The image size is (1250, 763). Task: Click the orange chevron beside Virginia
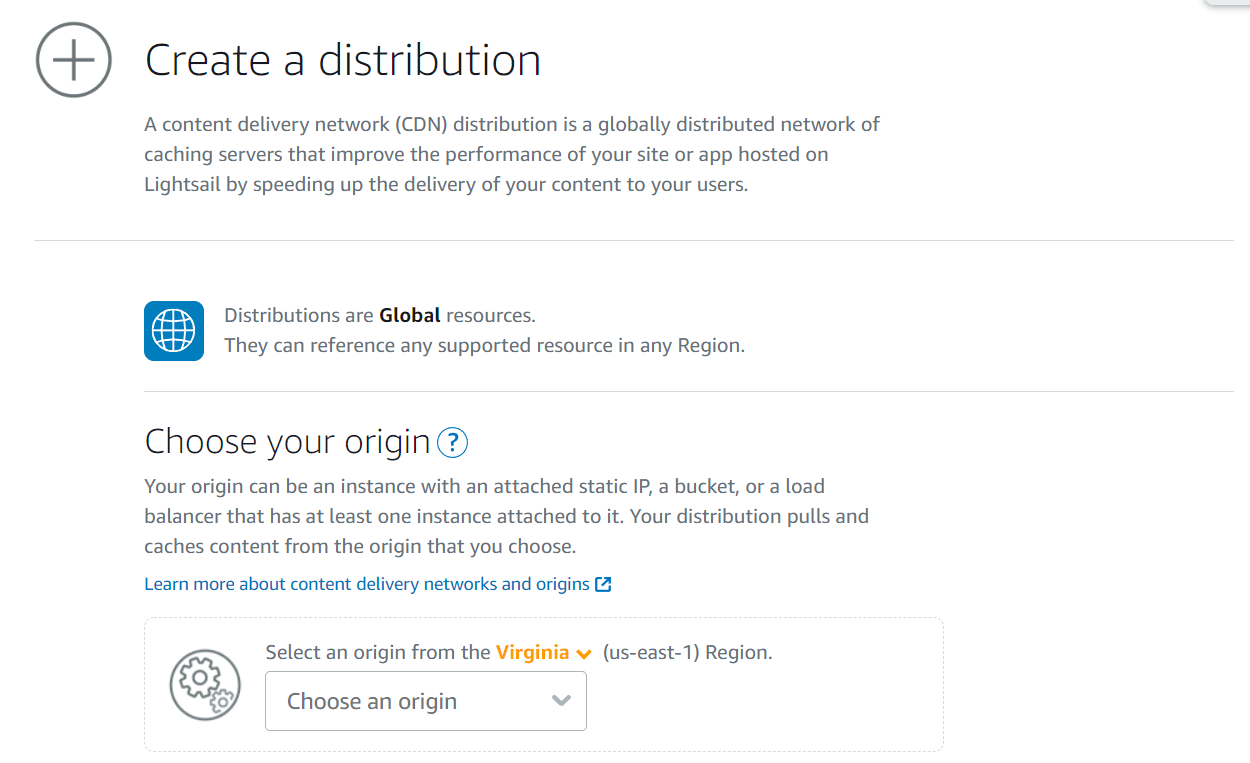pyautogui.click(x=583, y=652)
